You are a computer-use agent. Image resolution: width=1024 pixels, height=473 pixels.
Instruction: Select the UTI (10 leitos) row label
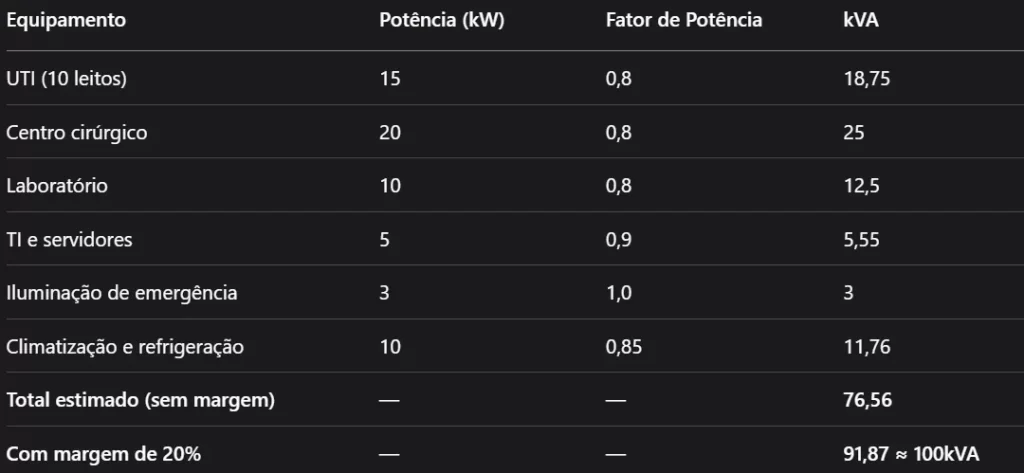click(x=66, y=79)
